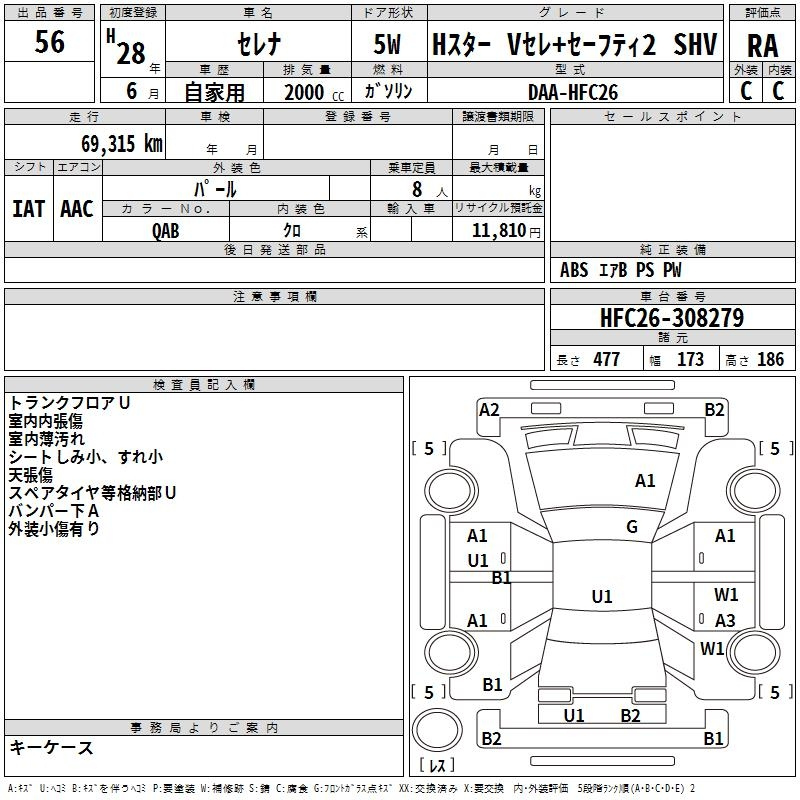The image size is (800, 800).
Task: Select the displacement value 2000 cc
Action: pyautogui.click(x=314, y=92)
